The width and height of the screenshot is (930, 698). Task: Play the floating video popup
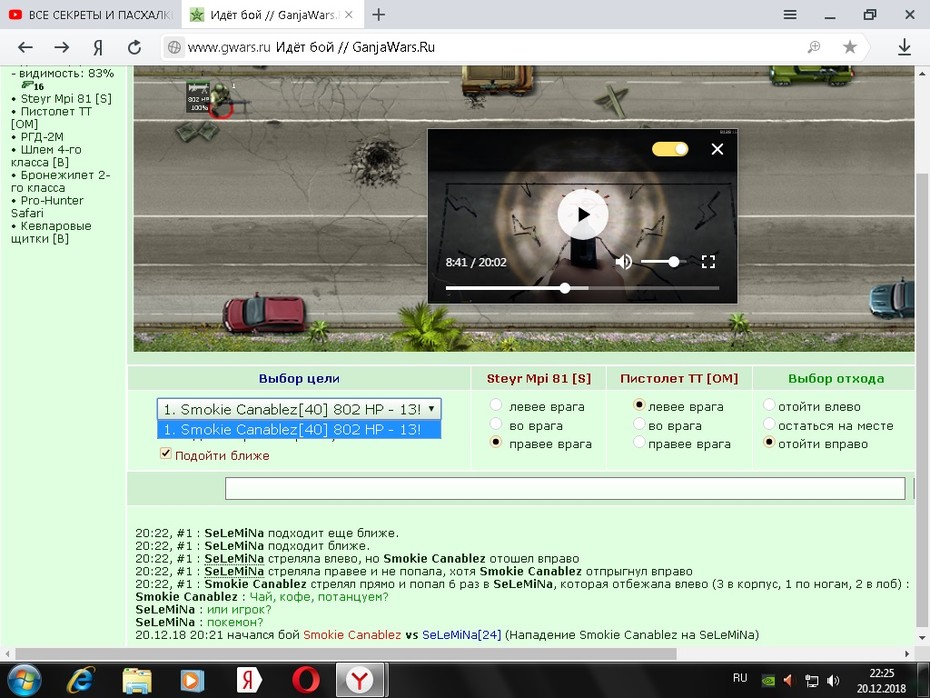pos(582,215)
